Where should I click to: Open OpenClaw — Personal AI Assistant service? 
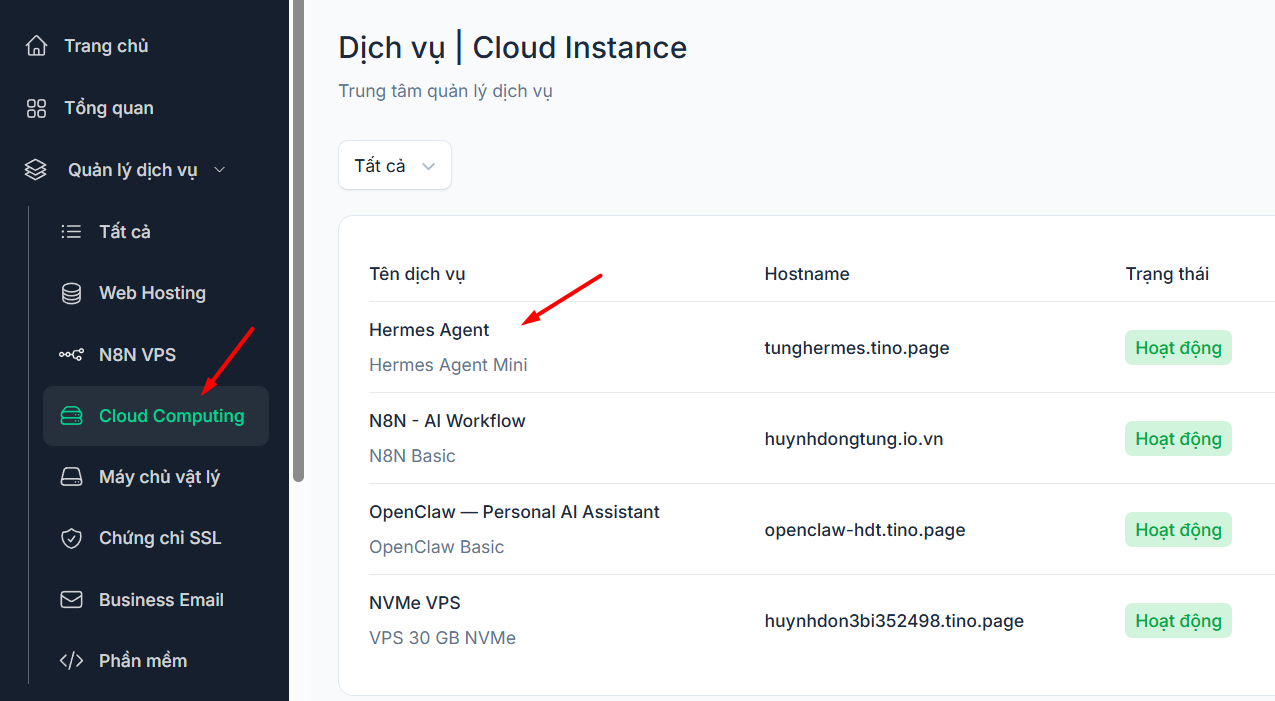(x=514, y=512)
